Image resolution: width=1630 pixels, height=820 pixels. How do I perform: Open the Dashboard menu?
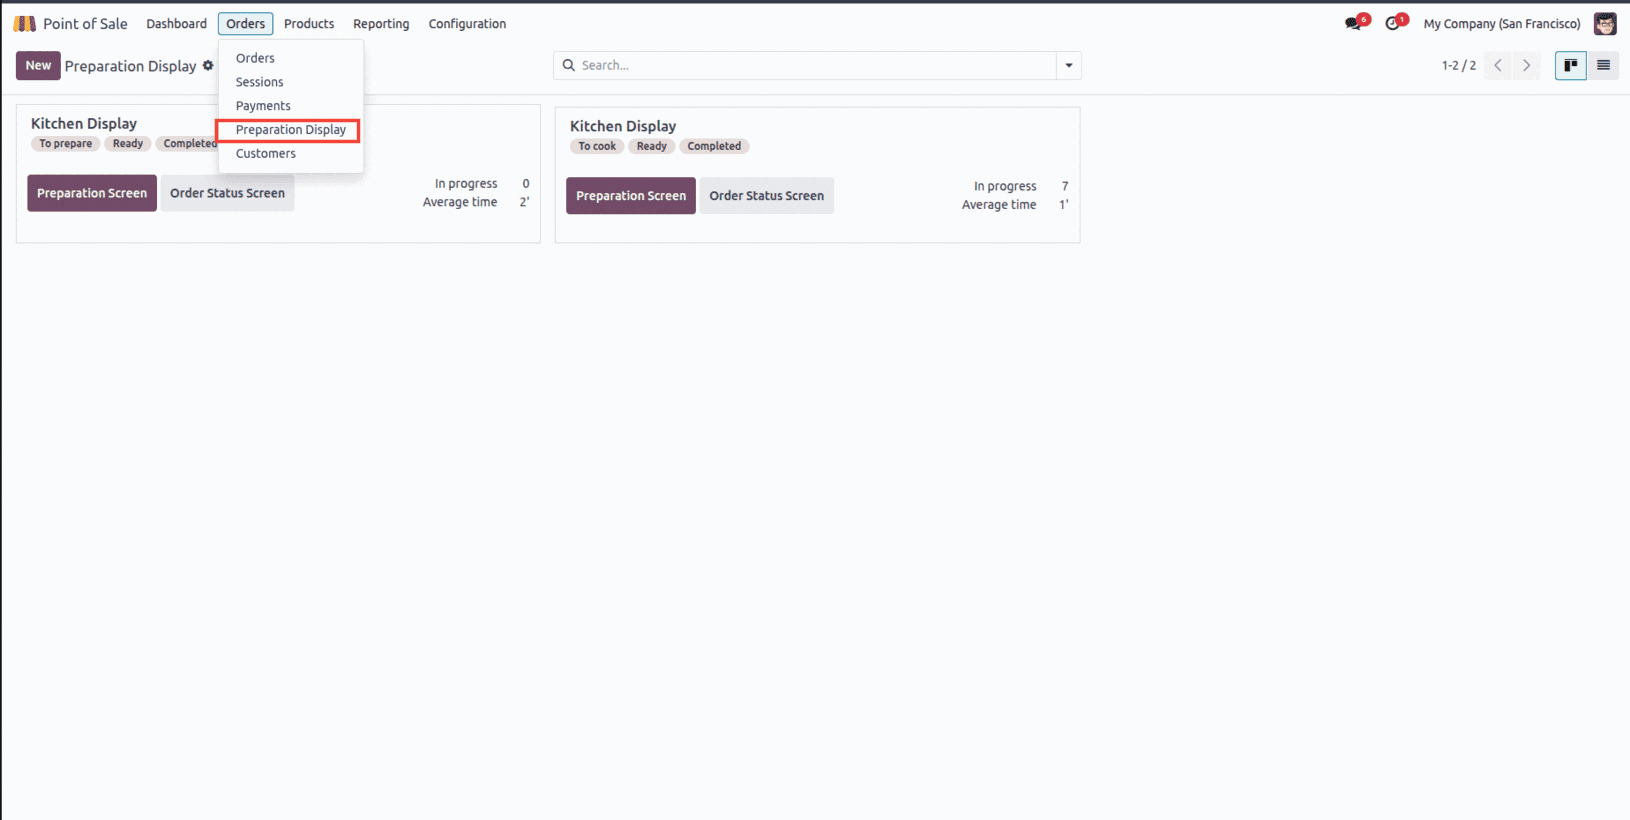(176, 24)
